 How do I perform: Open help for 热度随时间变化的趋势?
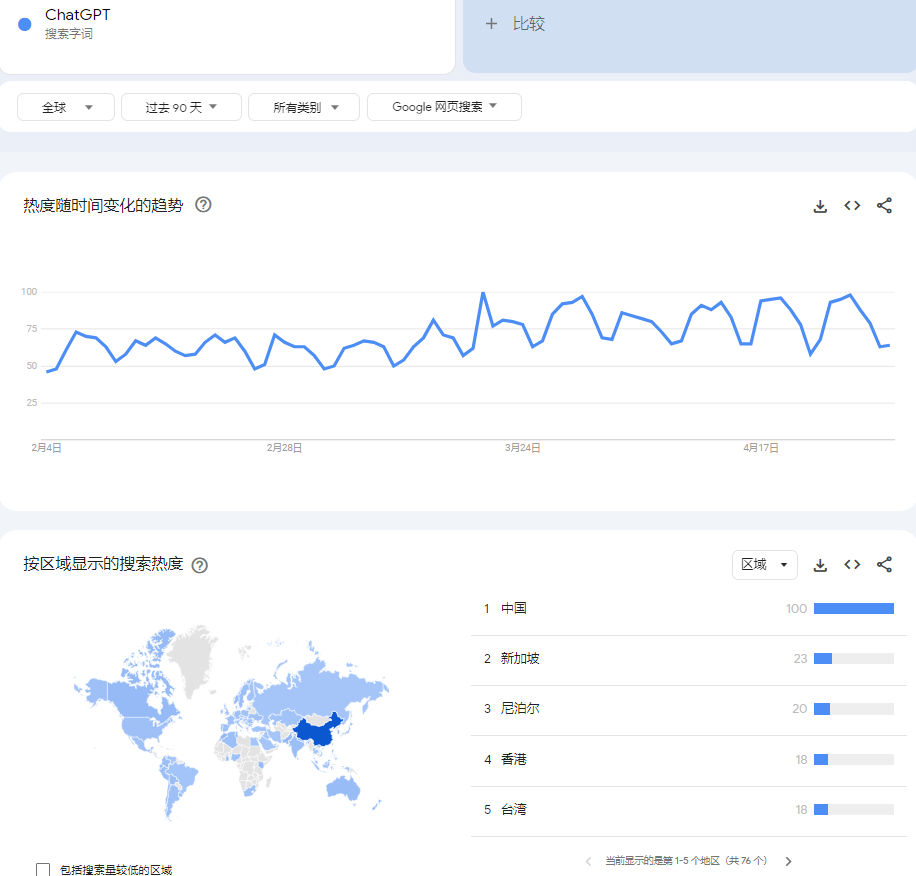pos(203,205)
